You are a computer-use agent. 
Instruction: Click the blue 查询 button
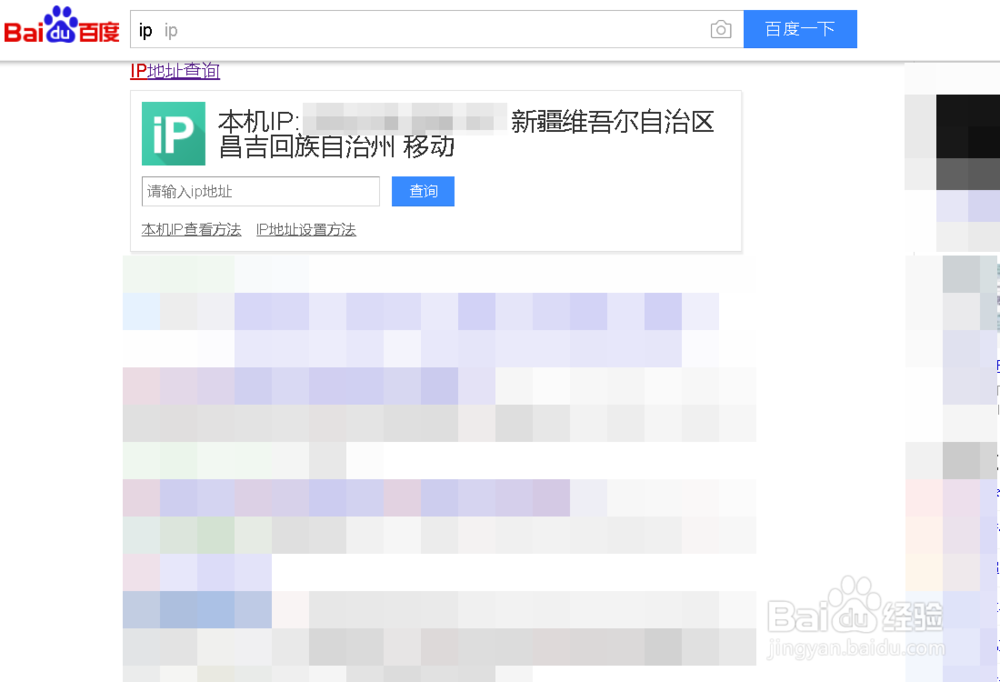point(423,191)
